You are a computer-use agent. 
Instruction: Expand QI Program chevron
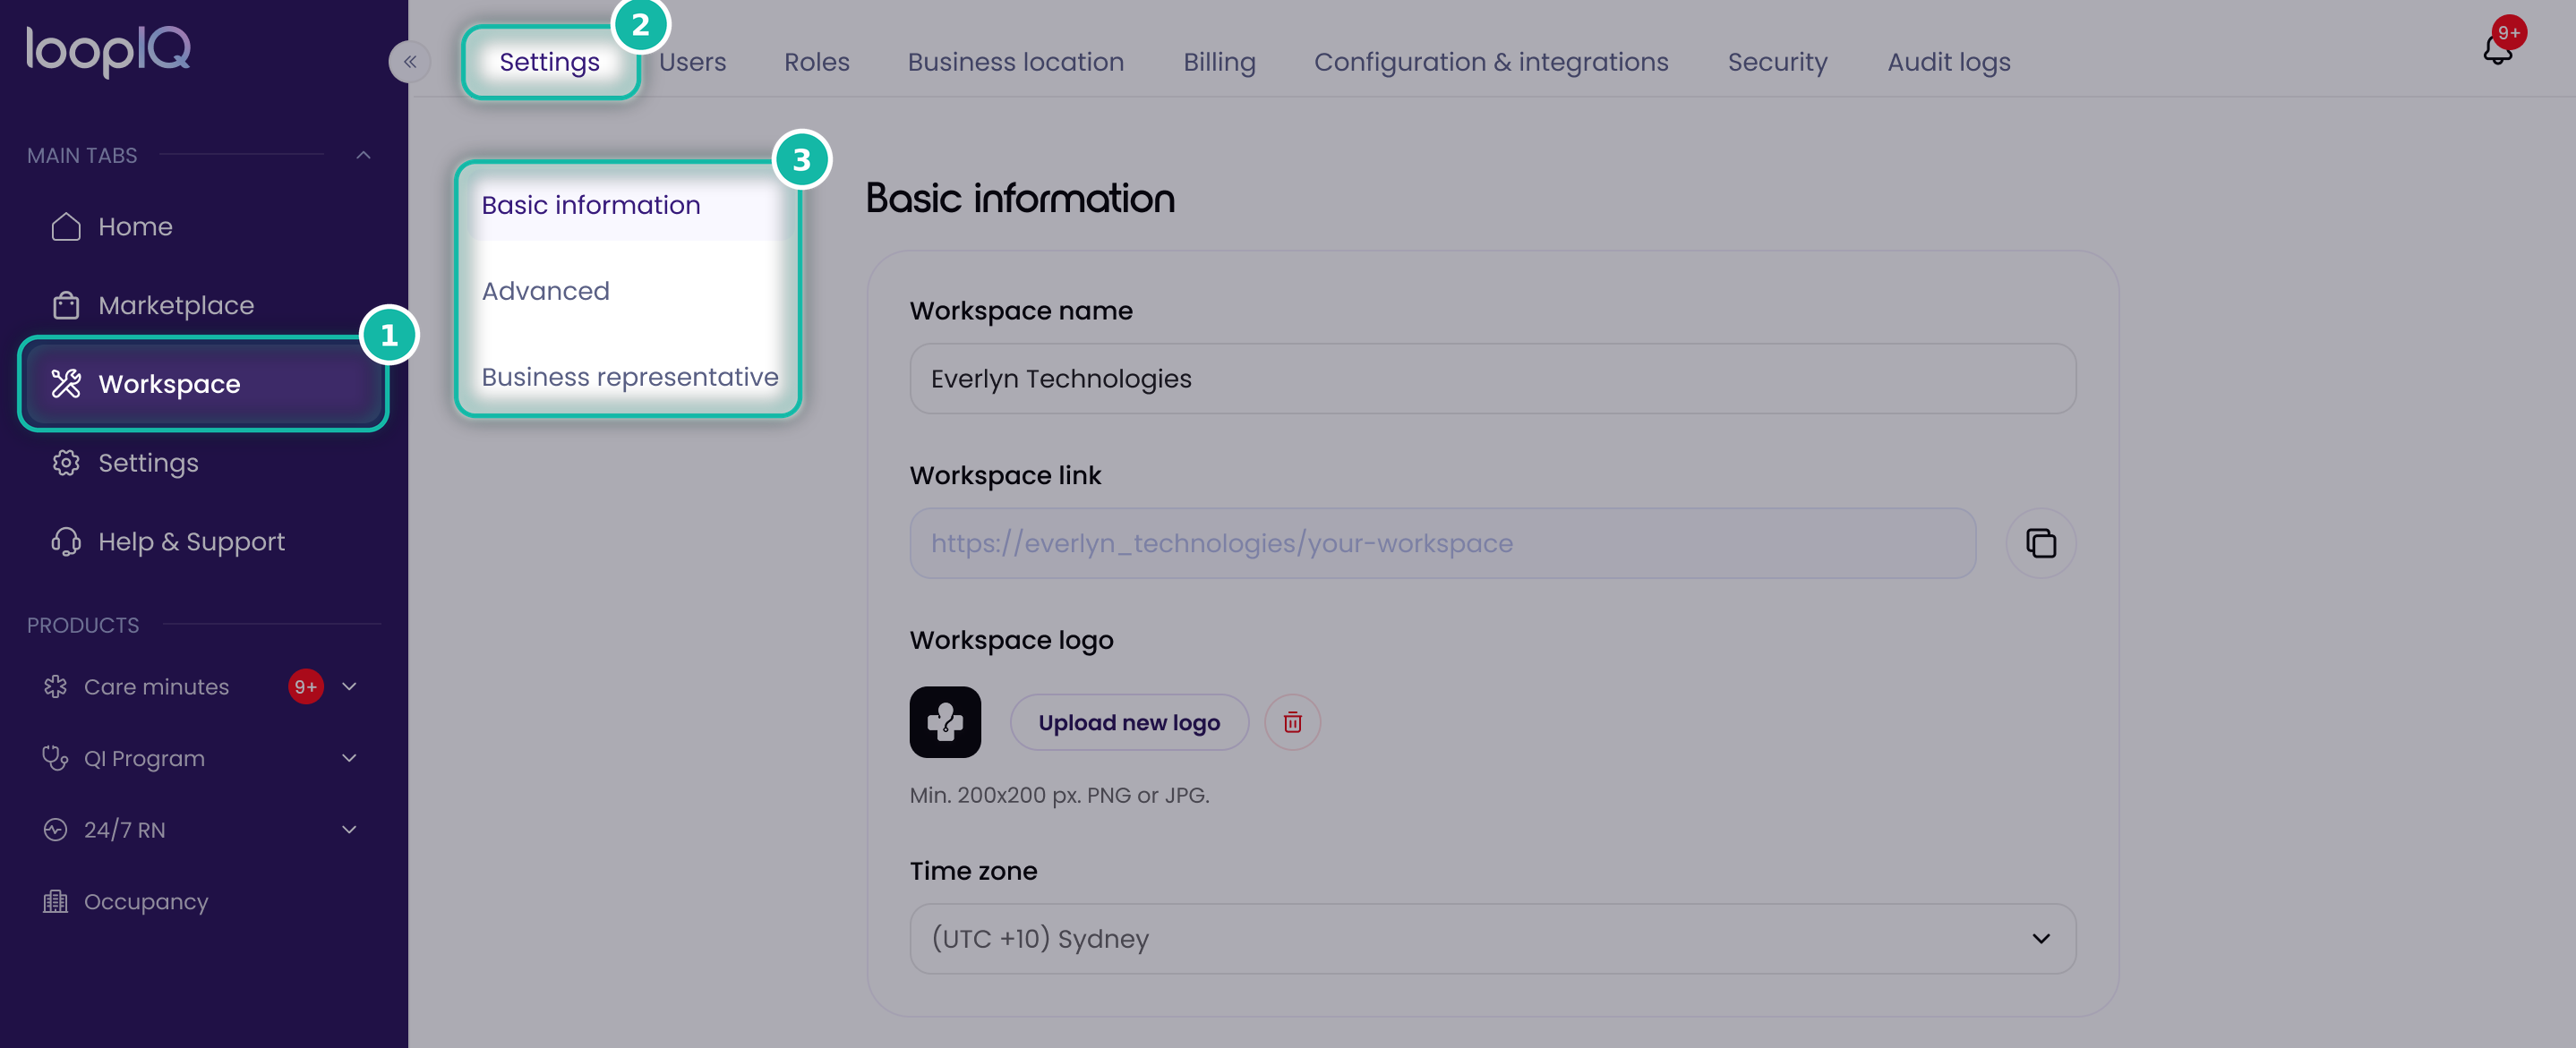(x=349, y=758)
